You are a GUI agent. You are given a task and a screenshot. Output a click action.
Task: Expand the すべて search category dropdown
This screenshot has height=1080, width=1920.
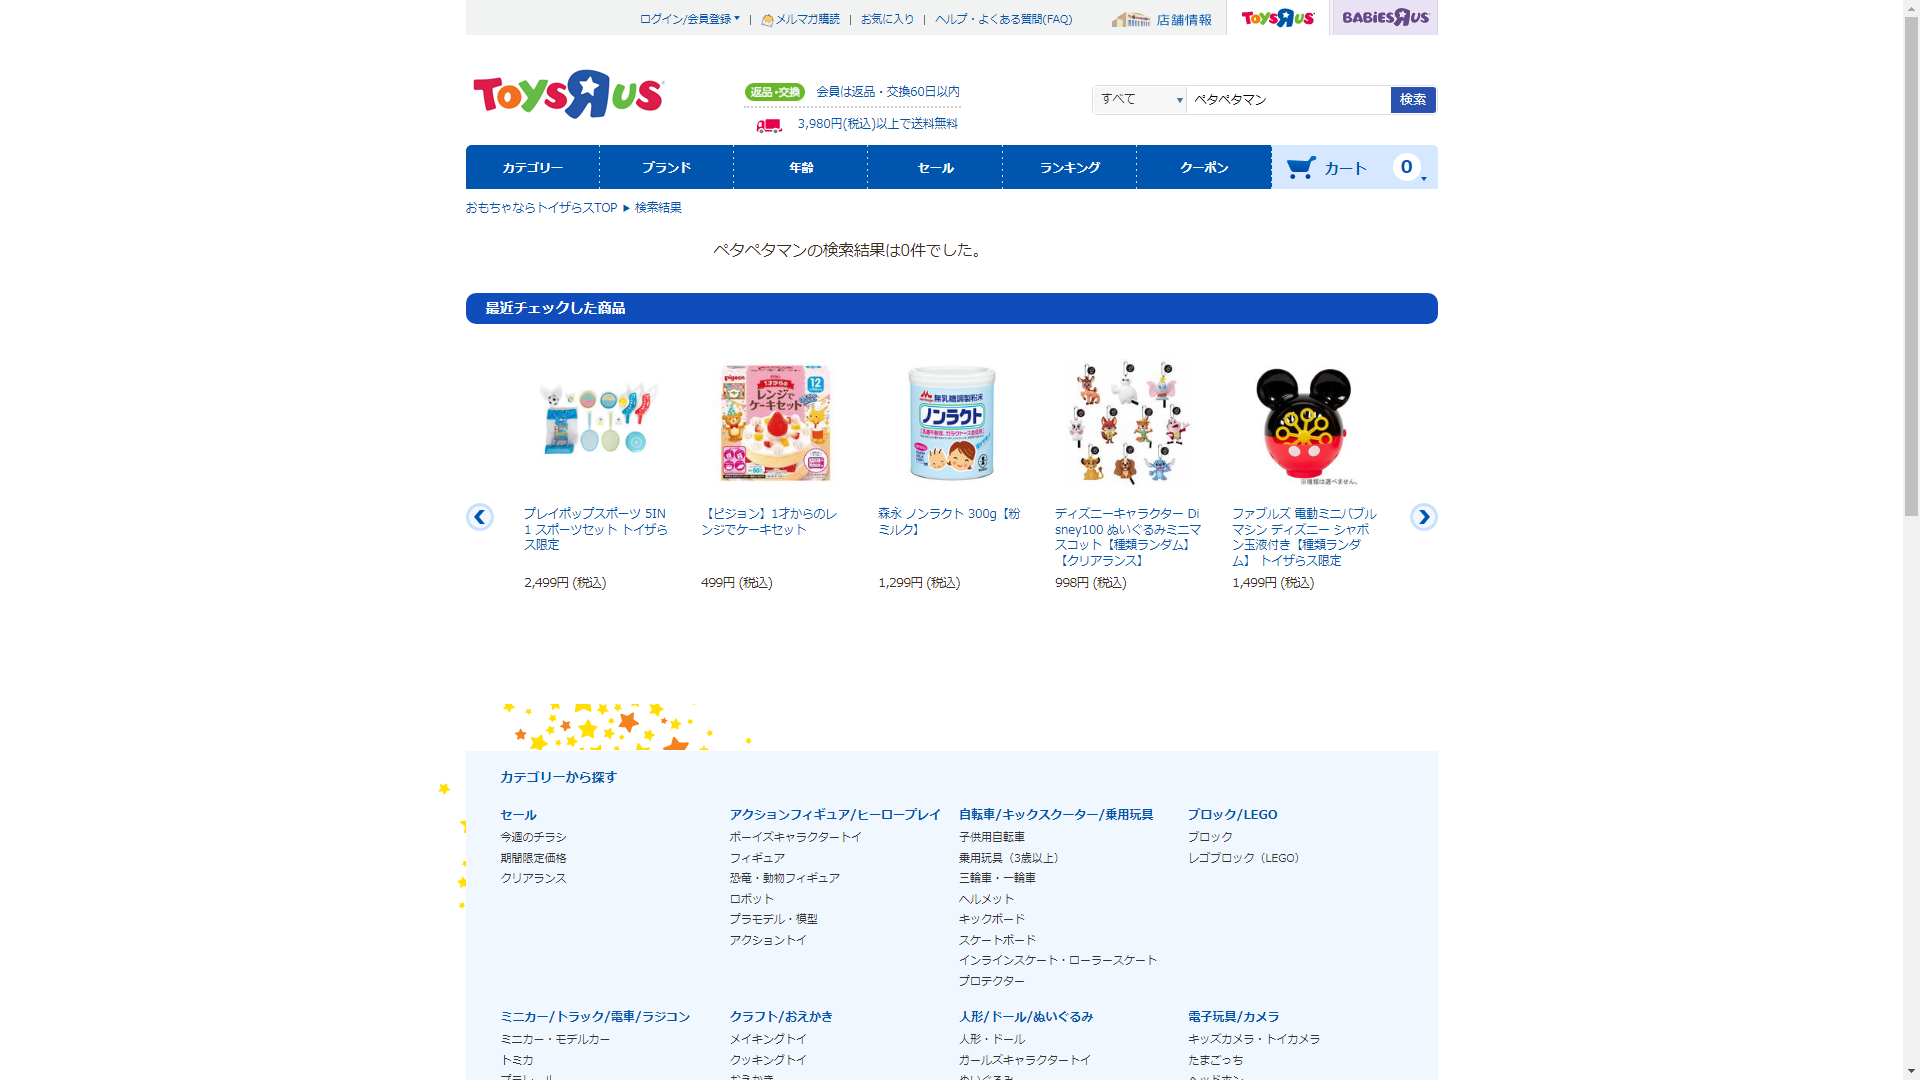(1140, 99)
